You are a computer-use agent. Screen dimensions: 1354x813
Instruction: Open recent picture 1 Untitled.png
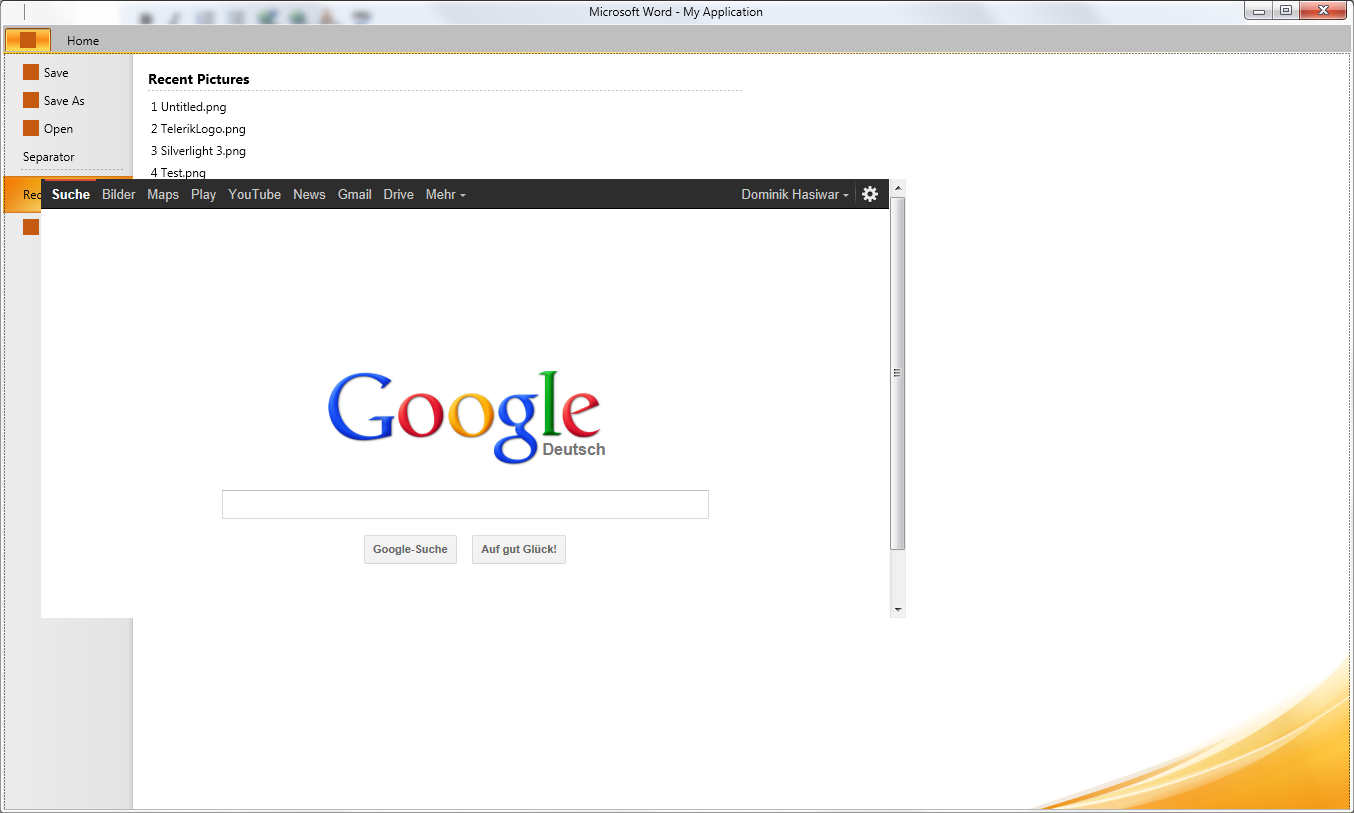[189, 107]
